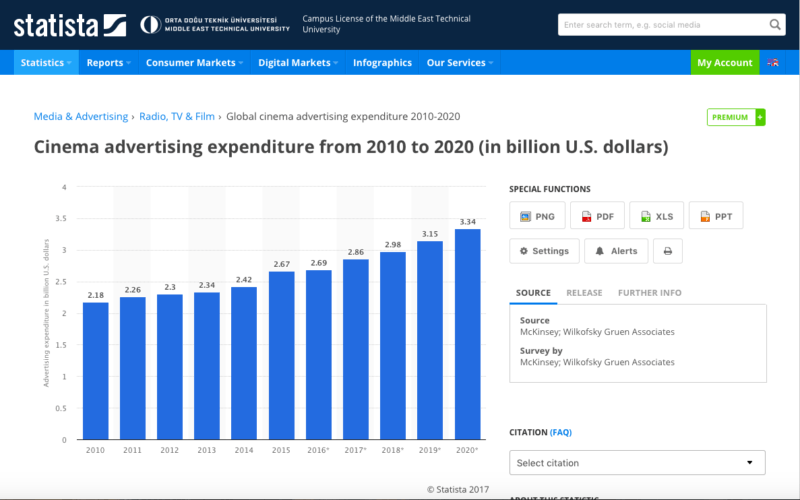Go to Media & Advertising breadcrumb
Viewport: 800px width, 500px height.
click(x=81, y=116)
